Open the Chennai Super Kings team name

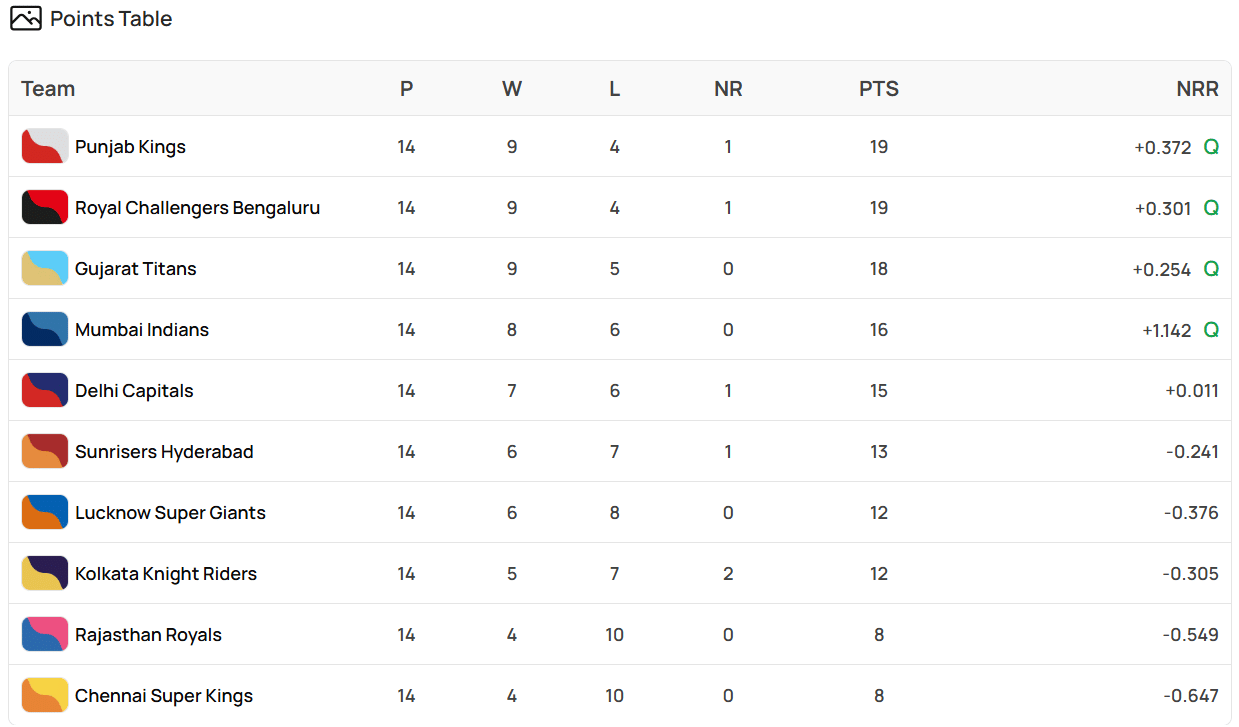[164, 696]
